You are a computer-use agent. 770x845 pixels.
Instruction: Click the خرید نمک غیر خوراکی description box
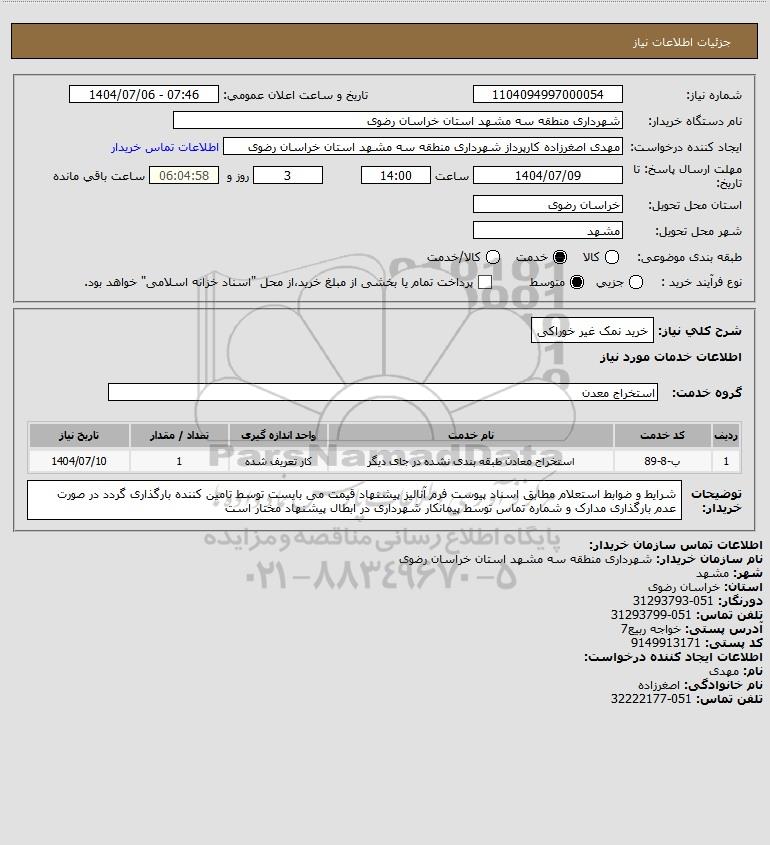click(592, 330)
